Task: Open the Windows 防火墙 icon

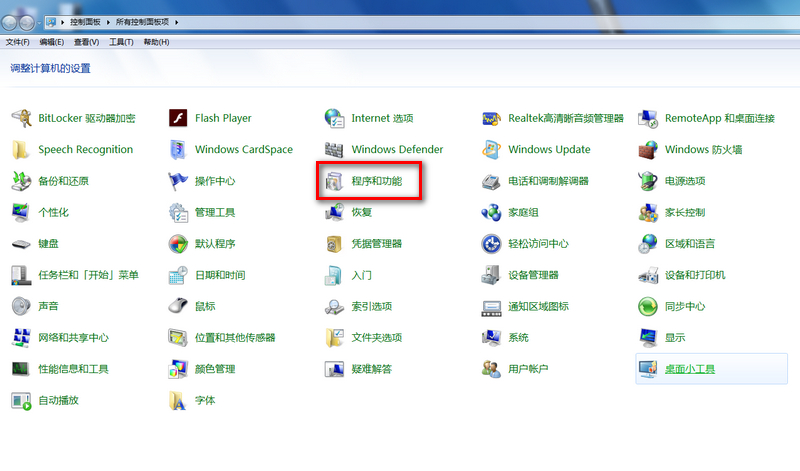Action: coord(648,150)
